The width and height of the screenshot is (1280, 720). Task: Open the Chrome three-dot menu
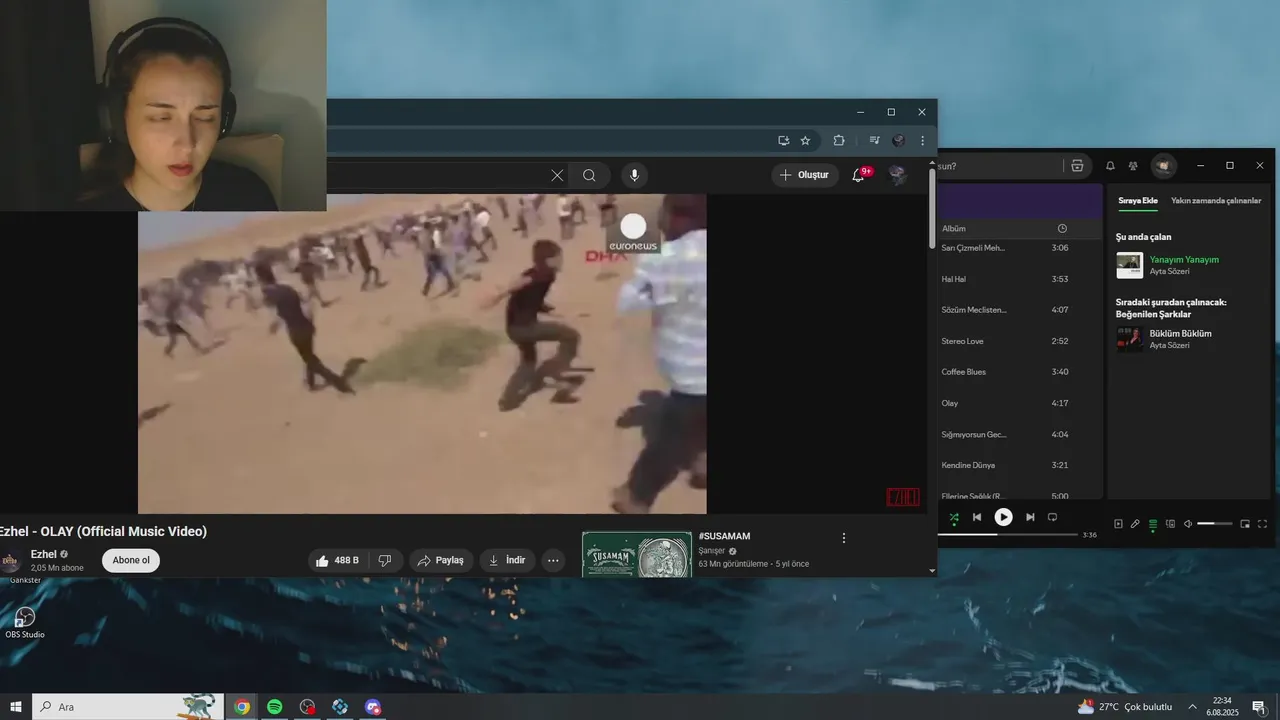(x=922, y=141)
